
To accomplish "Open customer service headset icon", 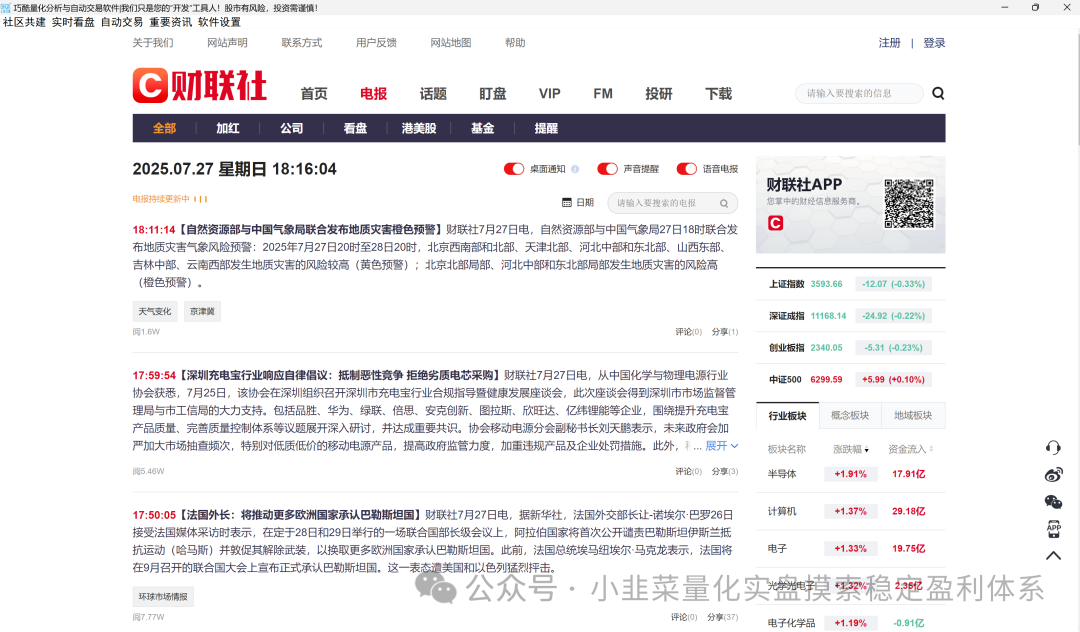I will click(x=1053, y=448).
